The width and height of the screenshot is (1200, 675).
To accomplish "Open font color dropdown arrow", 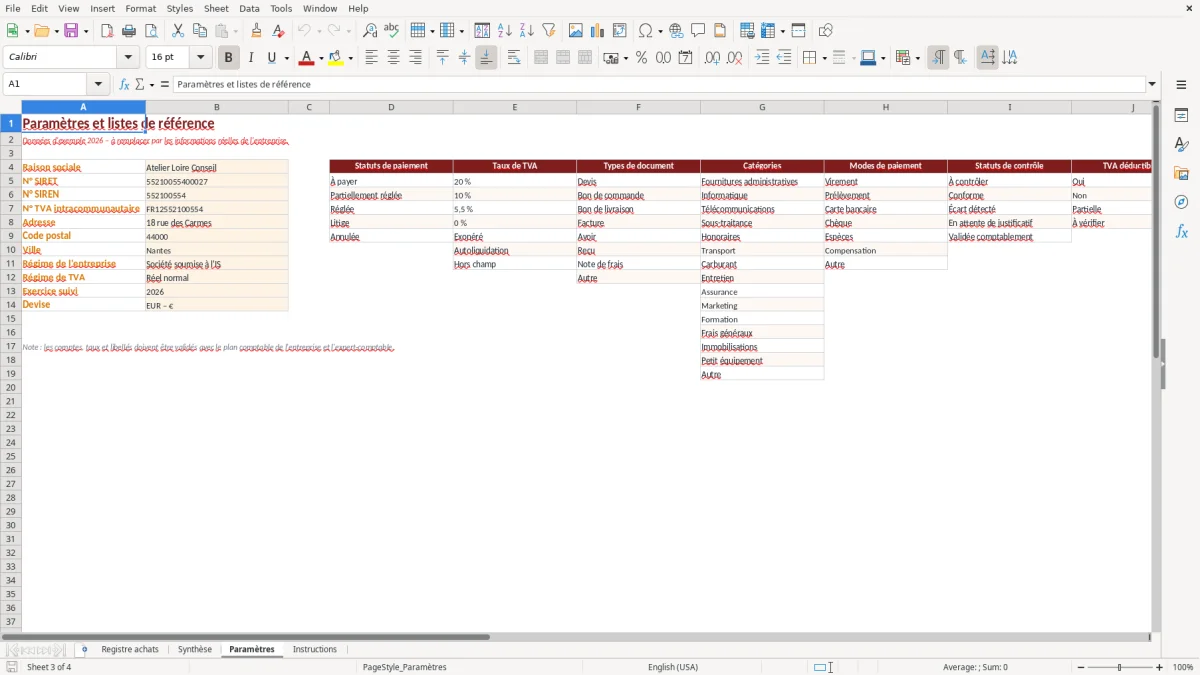I will pos(321,58).
